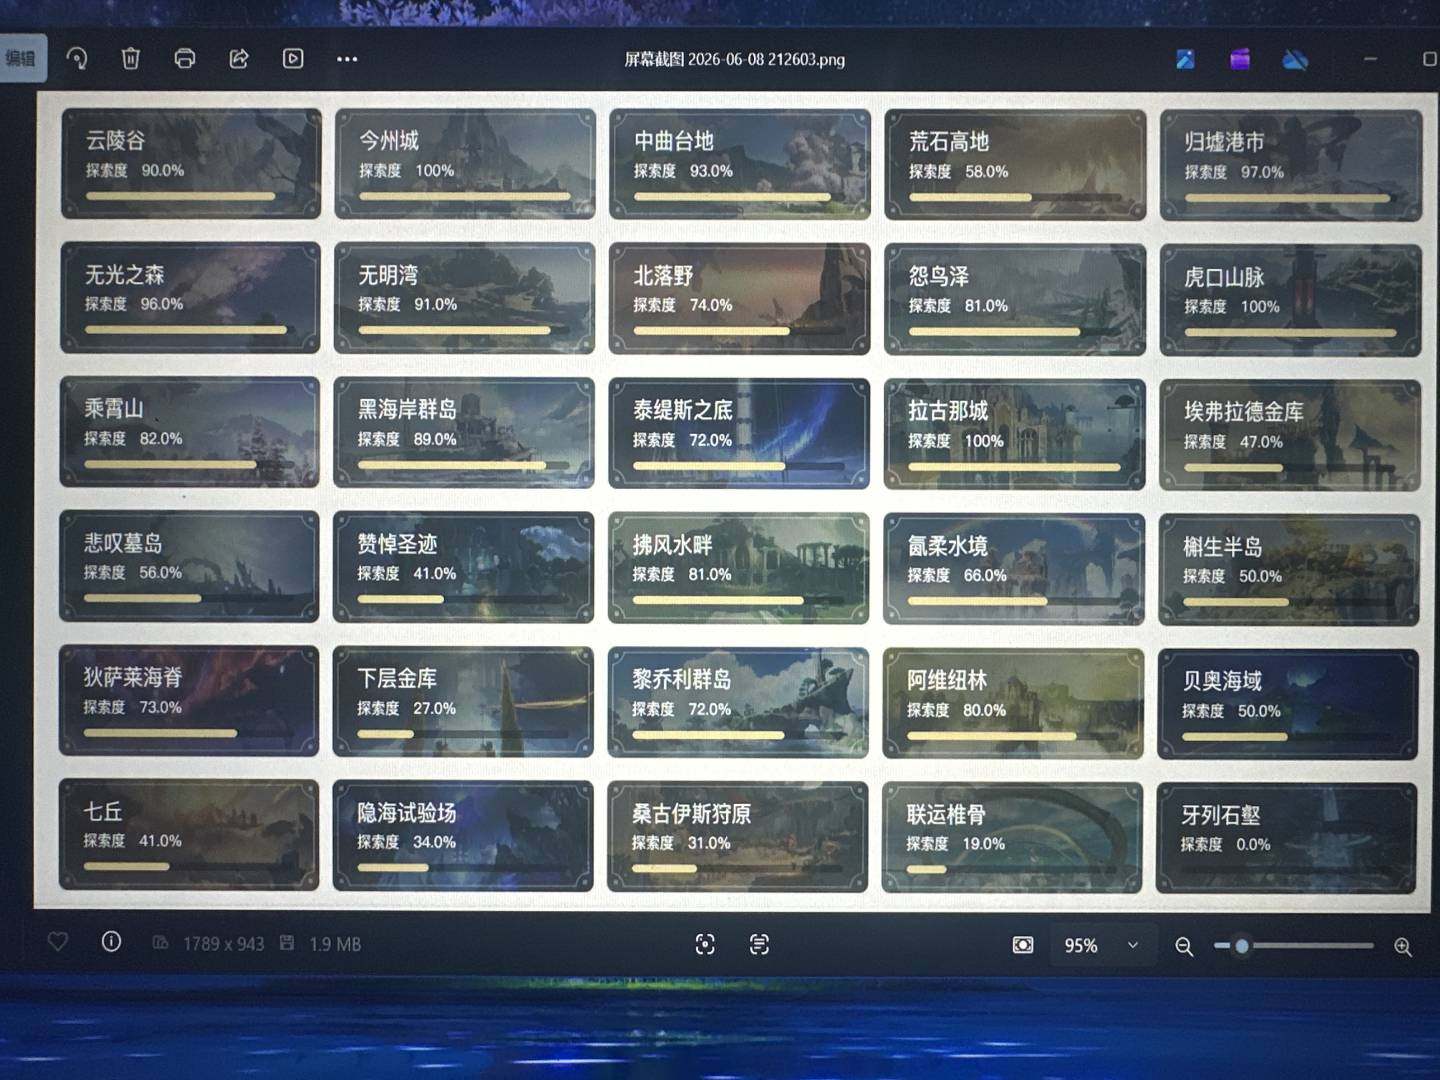Screen dimensions: 1440x1080
Task: Select the 黑海岸群岛 region card
Action: tap(464, 433)
